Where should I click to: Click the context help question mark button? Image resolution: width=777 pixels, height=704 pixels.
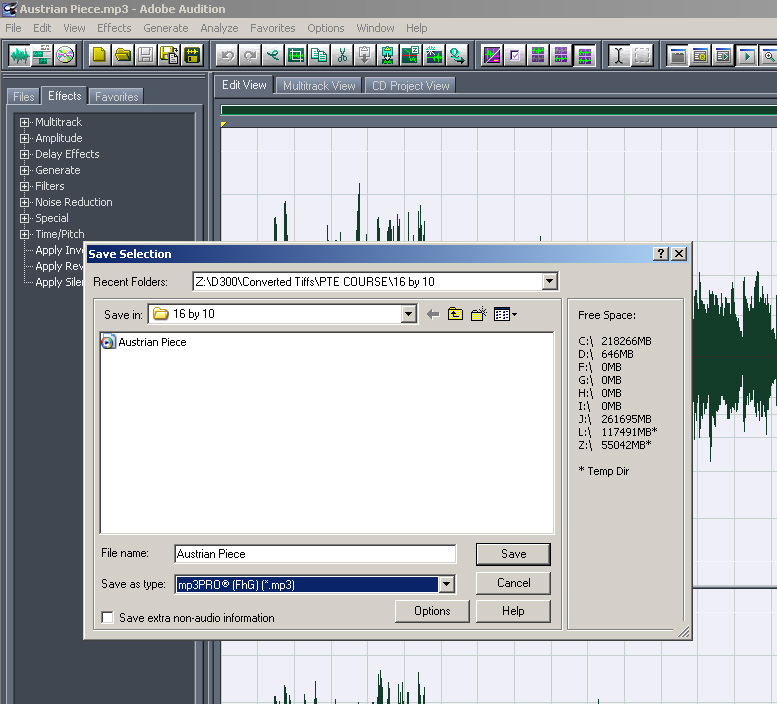[661, 254]
